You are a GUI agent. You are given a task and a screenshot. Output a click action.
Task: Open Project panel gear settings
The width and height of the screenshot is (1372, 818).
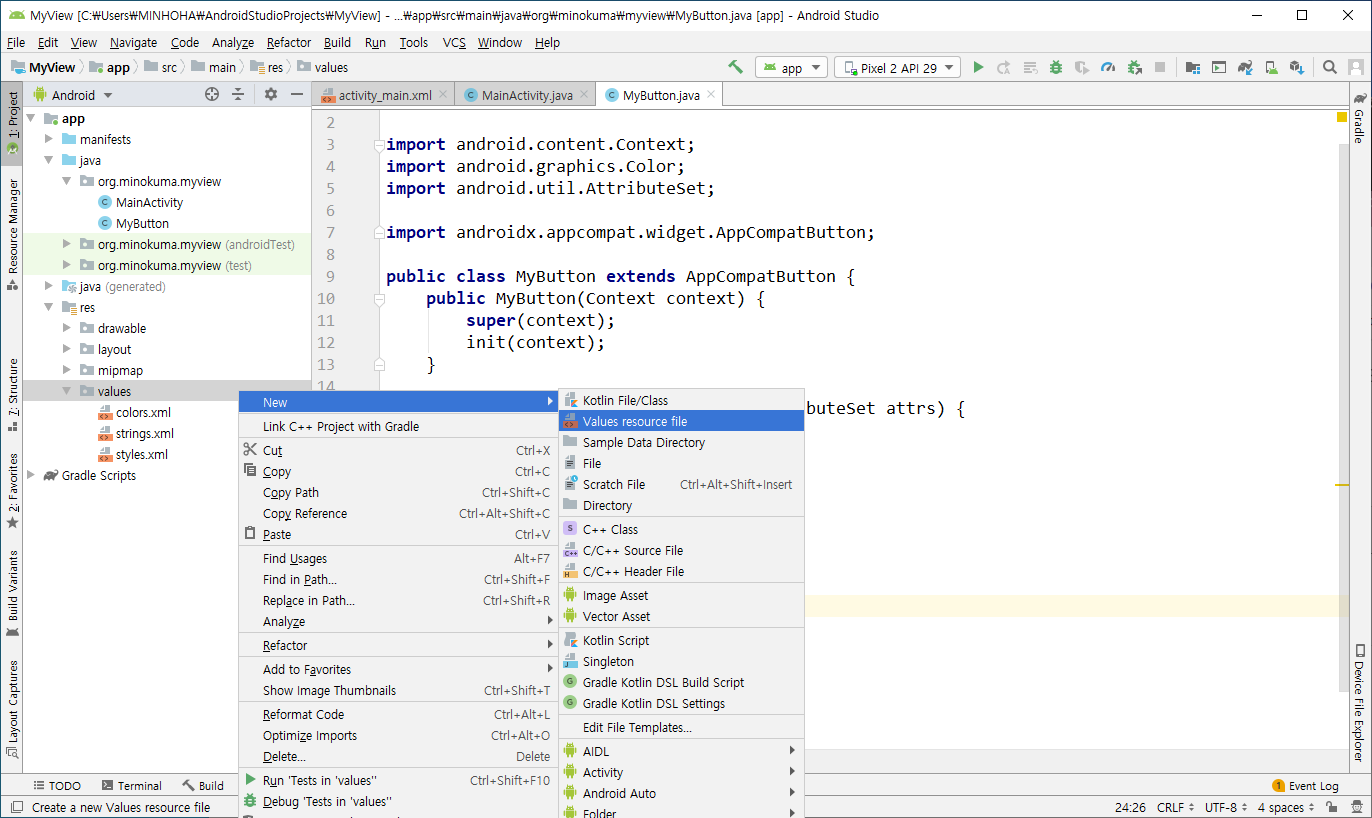tap(271, 94)
